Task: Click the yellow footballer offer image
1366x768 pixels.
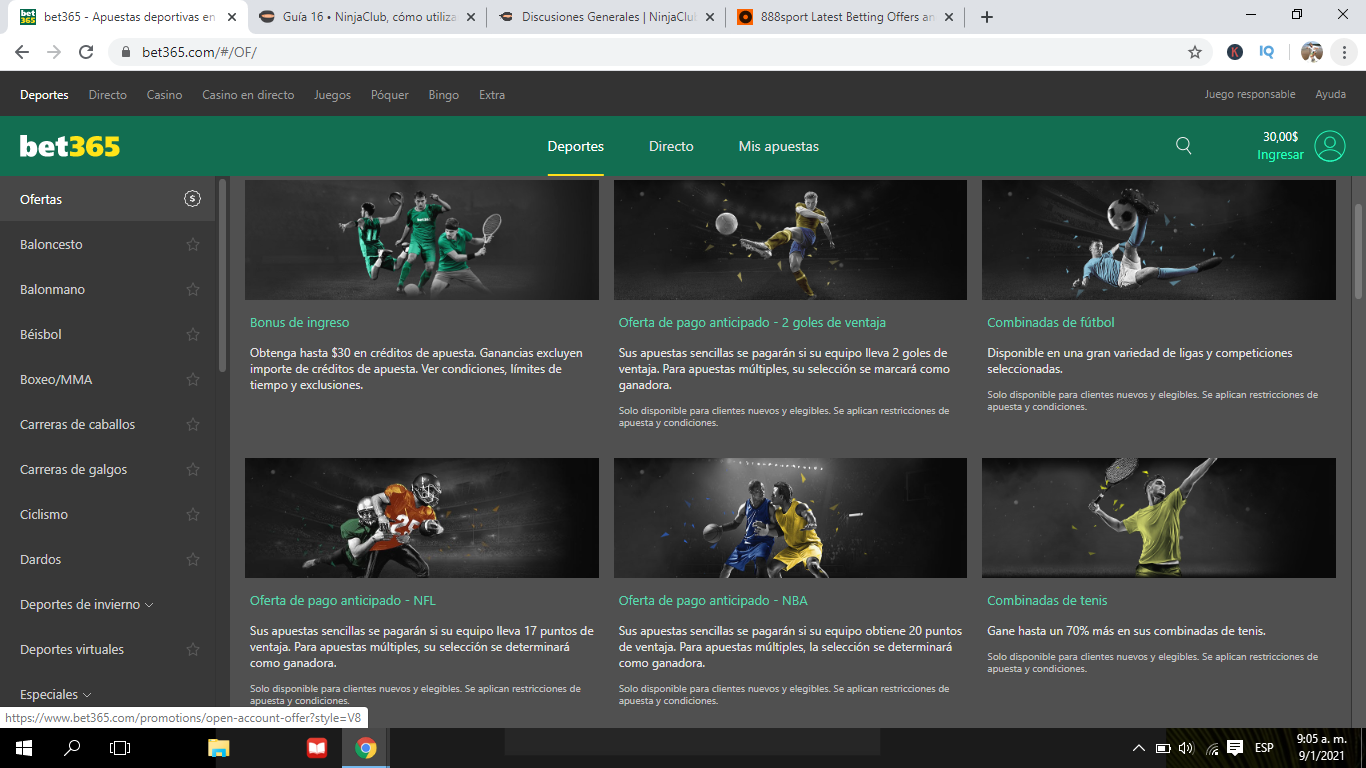Action: pos(790,240)
